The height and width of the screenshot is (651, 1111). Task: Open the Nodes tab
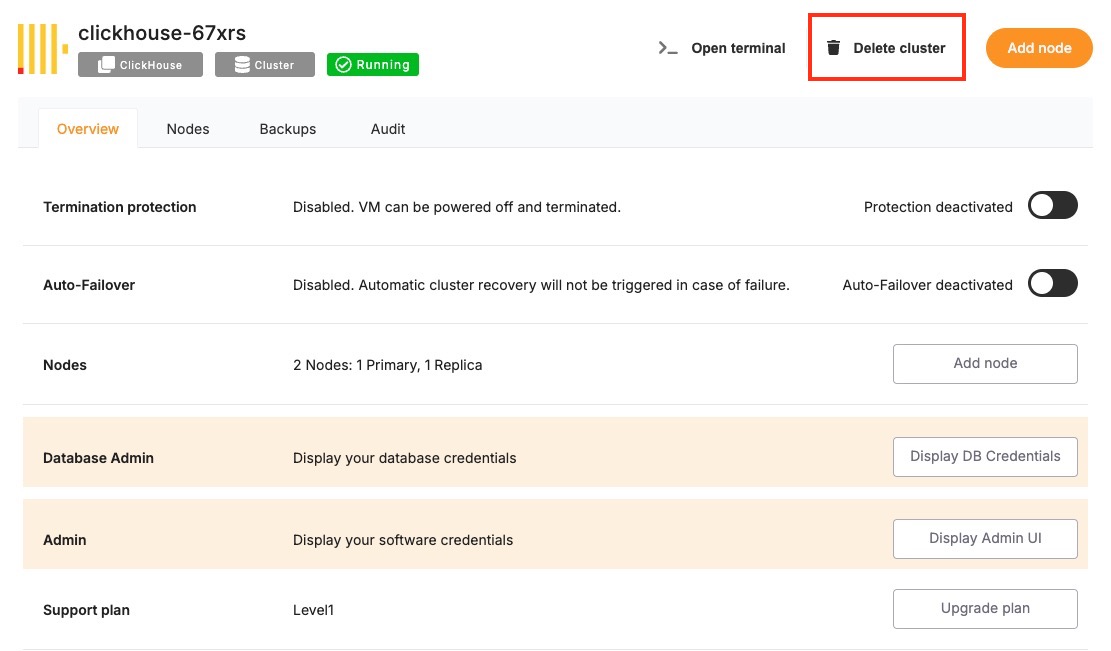188,129
